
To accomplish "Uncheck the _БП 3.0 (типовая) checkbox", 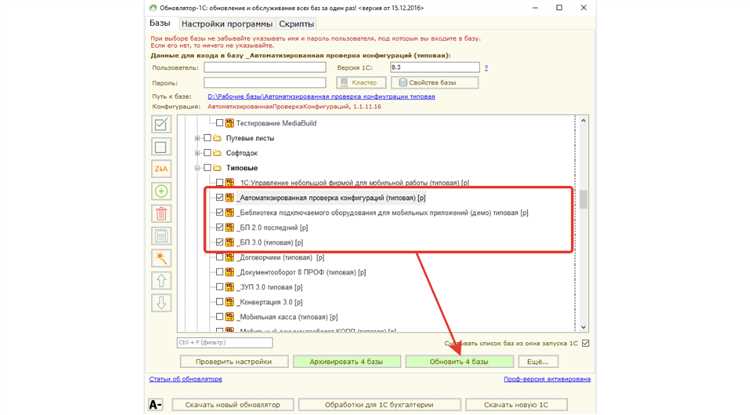I will 220,242.
